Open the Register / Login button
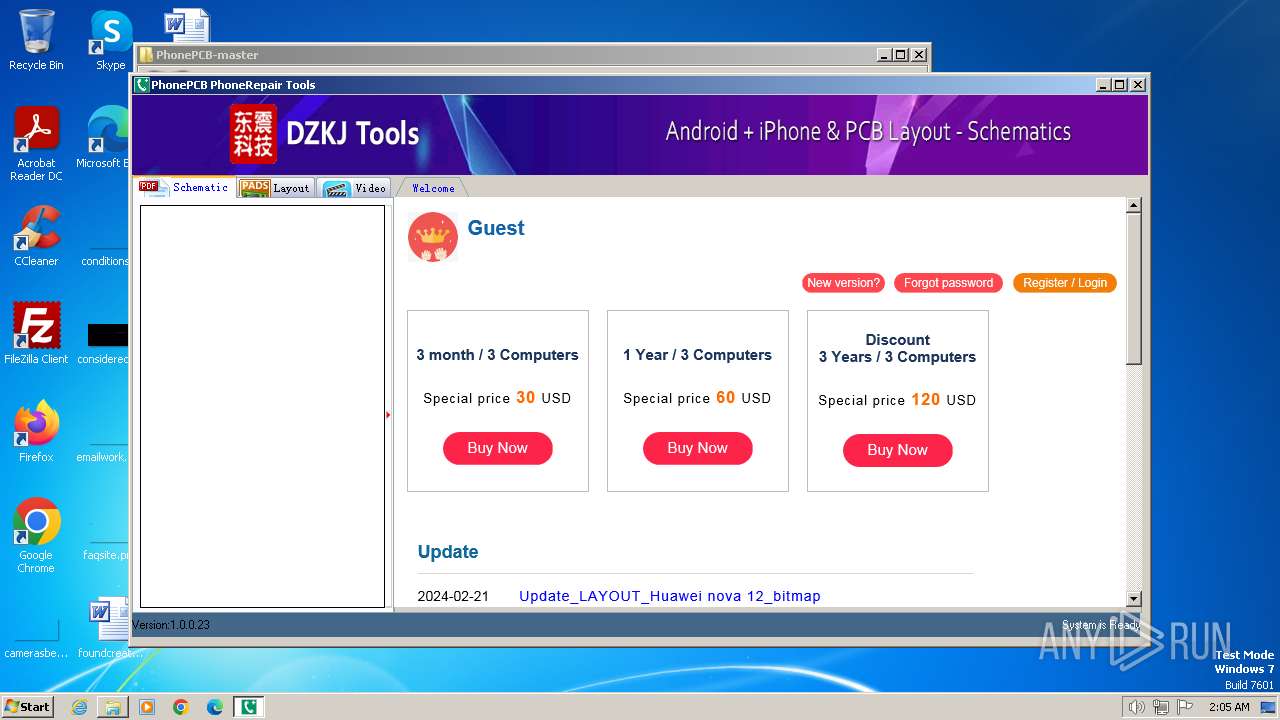The image size is (1280, 720). pyautogui.click(x=1064, y=283)
